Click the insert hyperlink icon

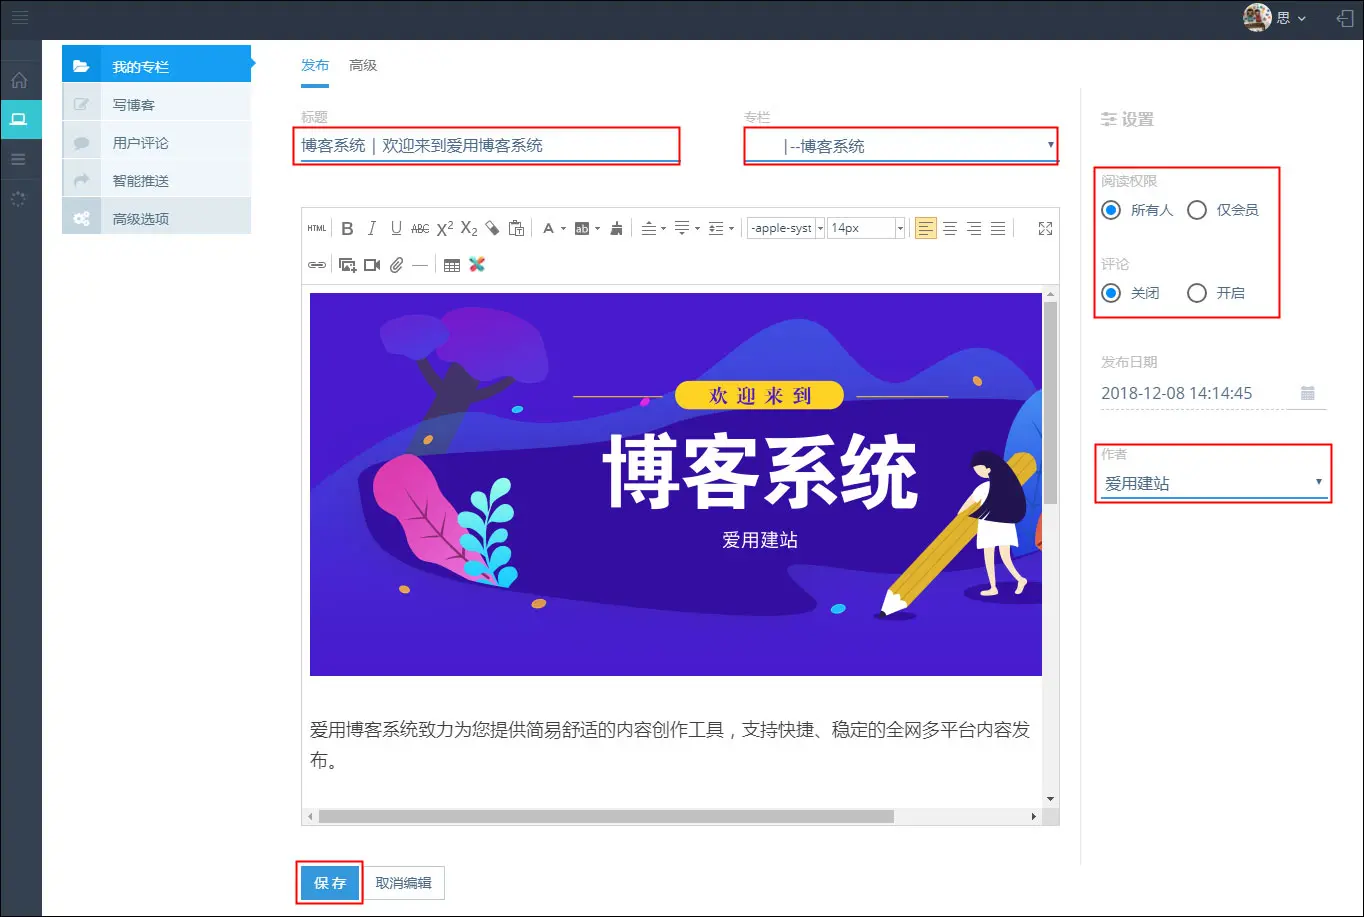tap(317, 265)
